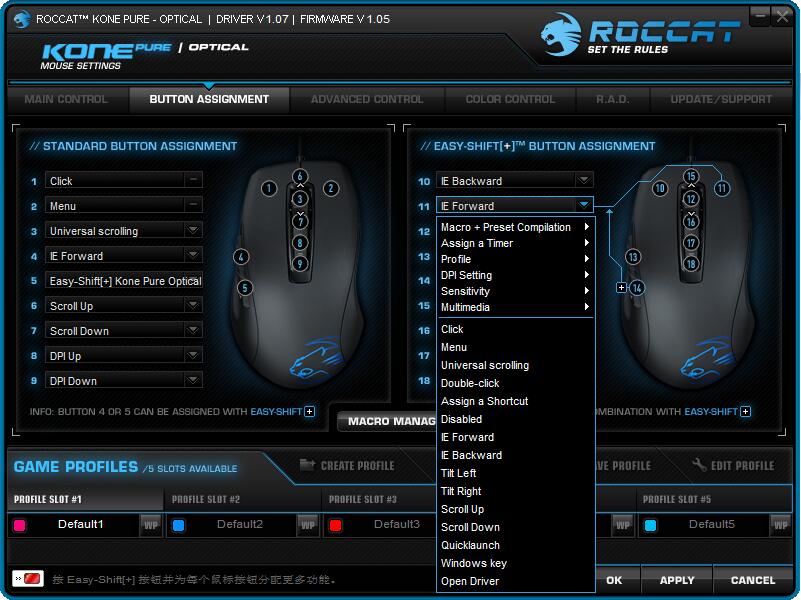The image size is (801, 600).
Task: Click scroll-up marker 6 on left mouse
Action: pyautogui.click(x=300, y=176)
